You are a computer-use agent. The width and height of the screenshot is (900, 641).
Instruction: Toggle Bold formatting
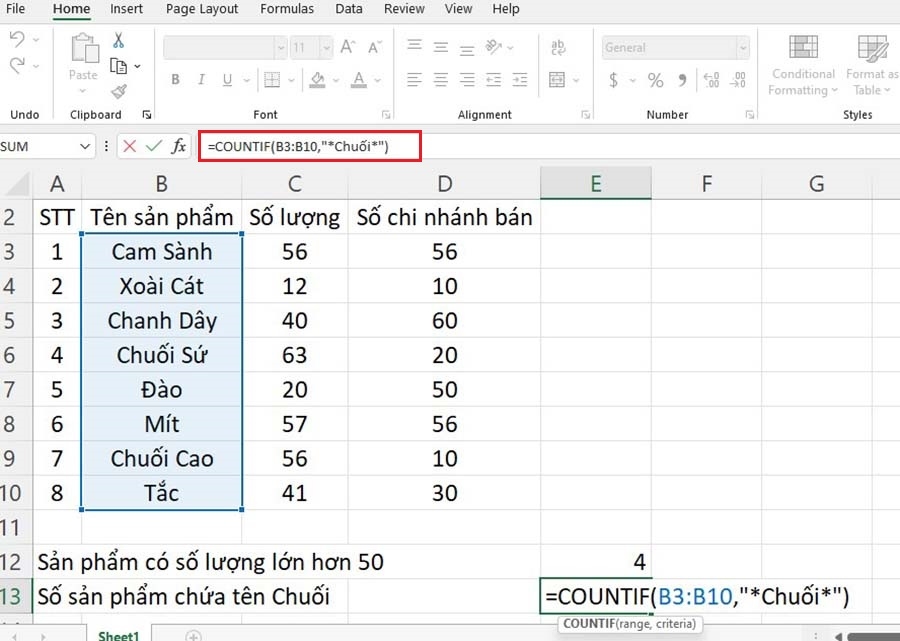[176, 80]
